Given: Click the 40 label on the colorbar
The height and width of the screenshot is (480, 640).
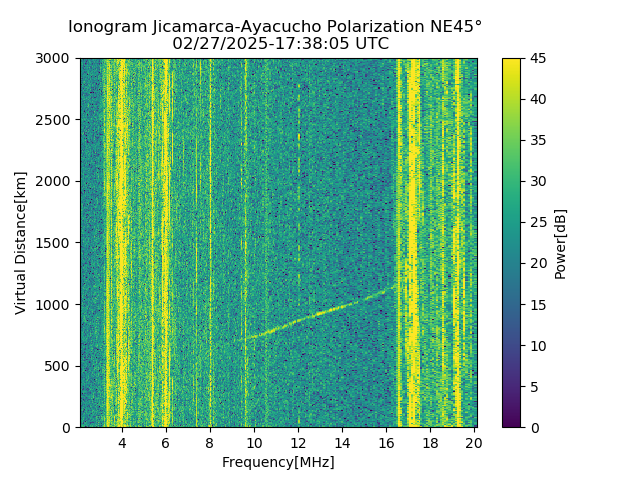Looking at the screenshot, I should [538, 99].
